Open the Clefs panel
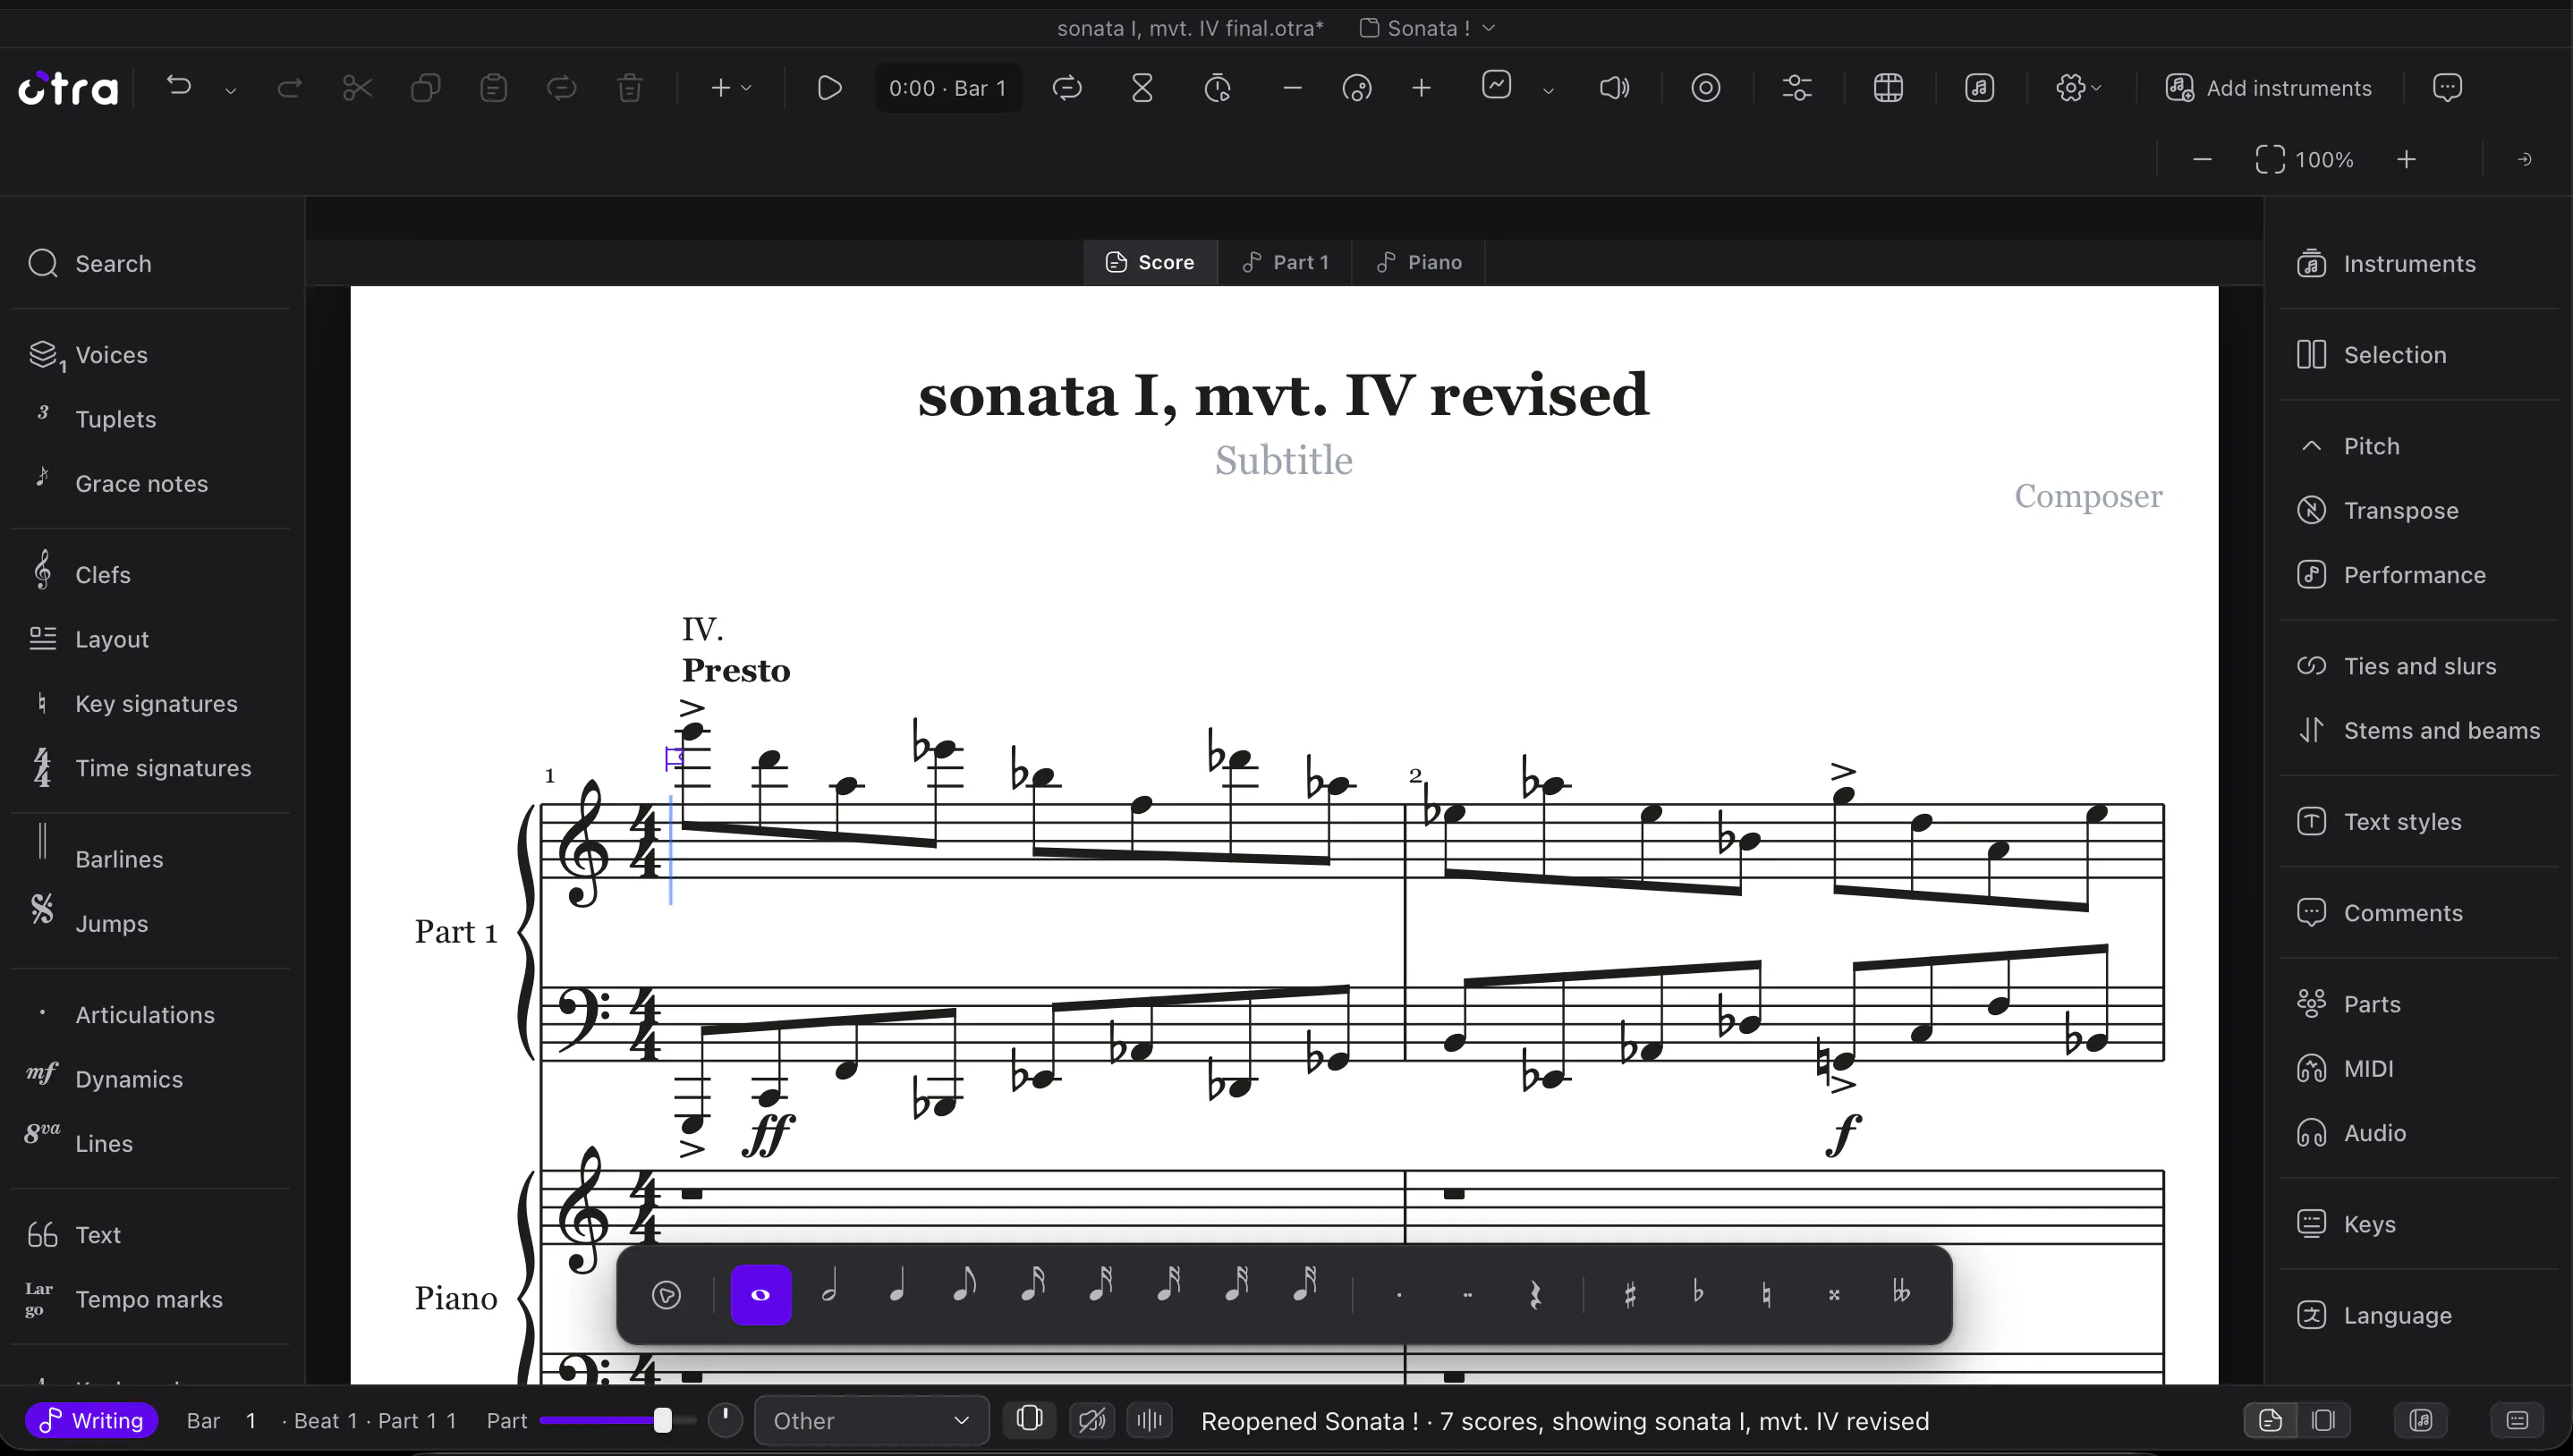This screenshot has height=1456, width=2573. (150, 575)
